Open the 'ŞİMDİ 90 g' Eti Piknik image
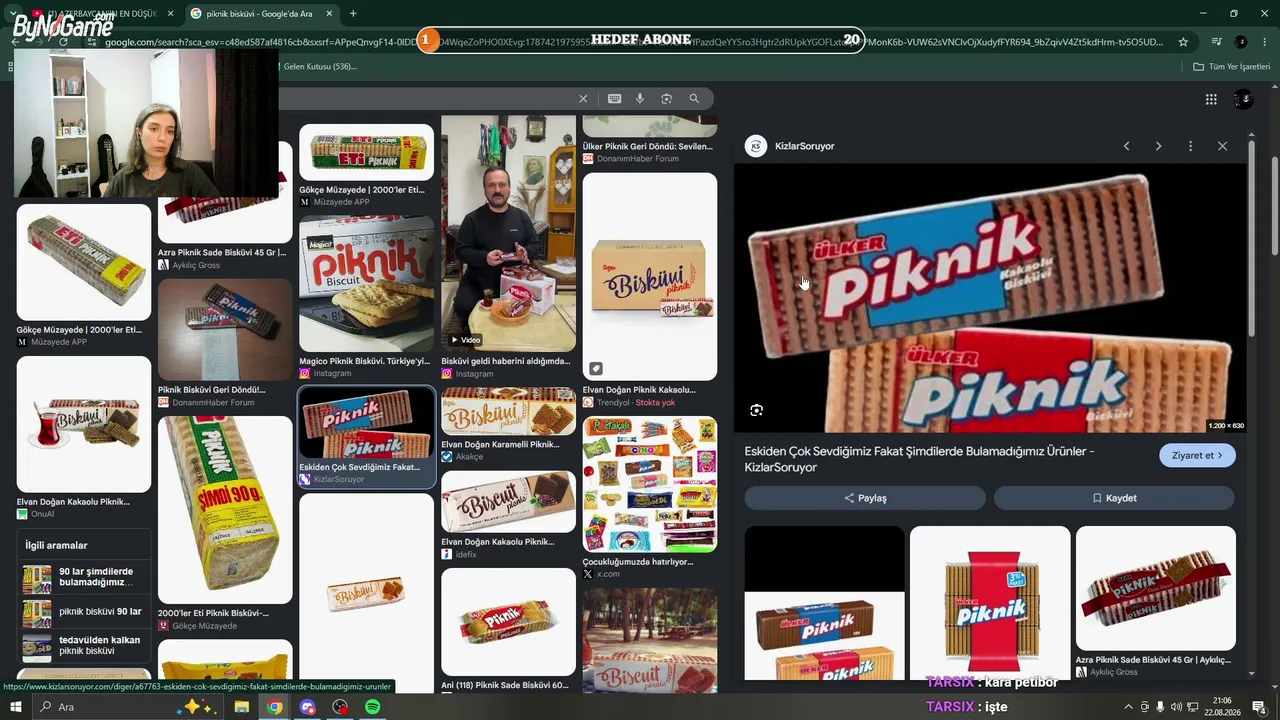The height and width of the screenshot is (720, 1280). [225, 510]
